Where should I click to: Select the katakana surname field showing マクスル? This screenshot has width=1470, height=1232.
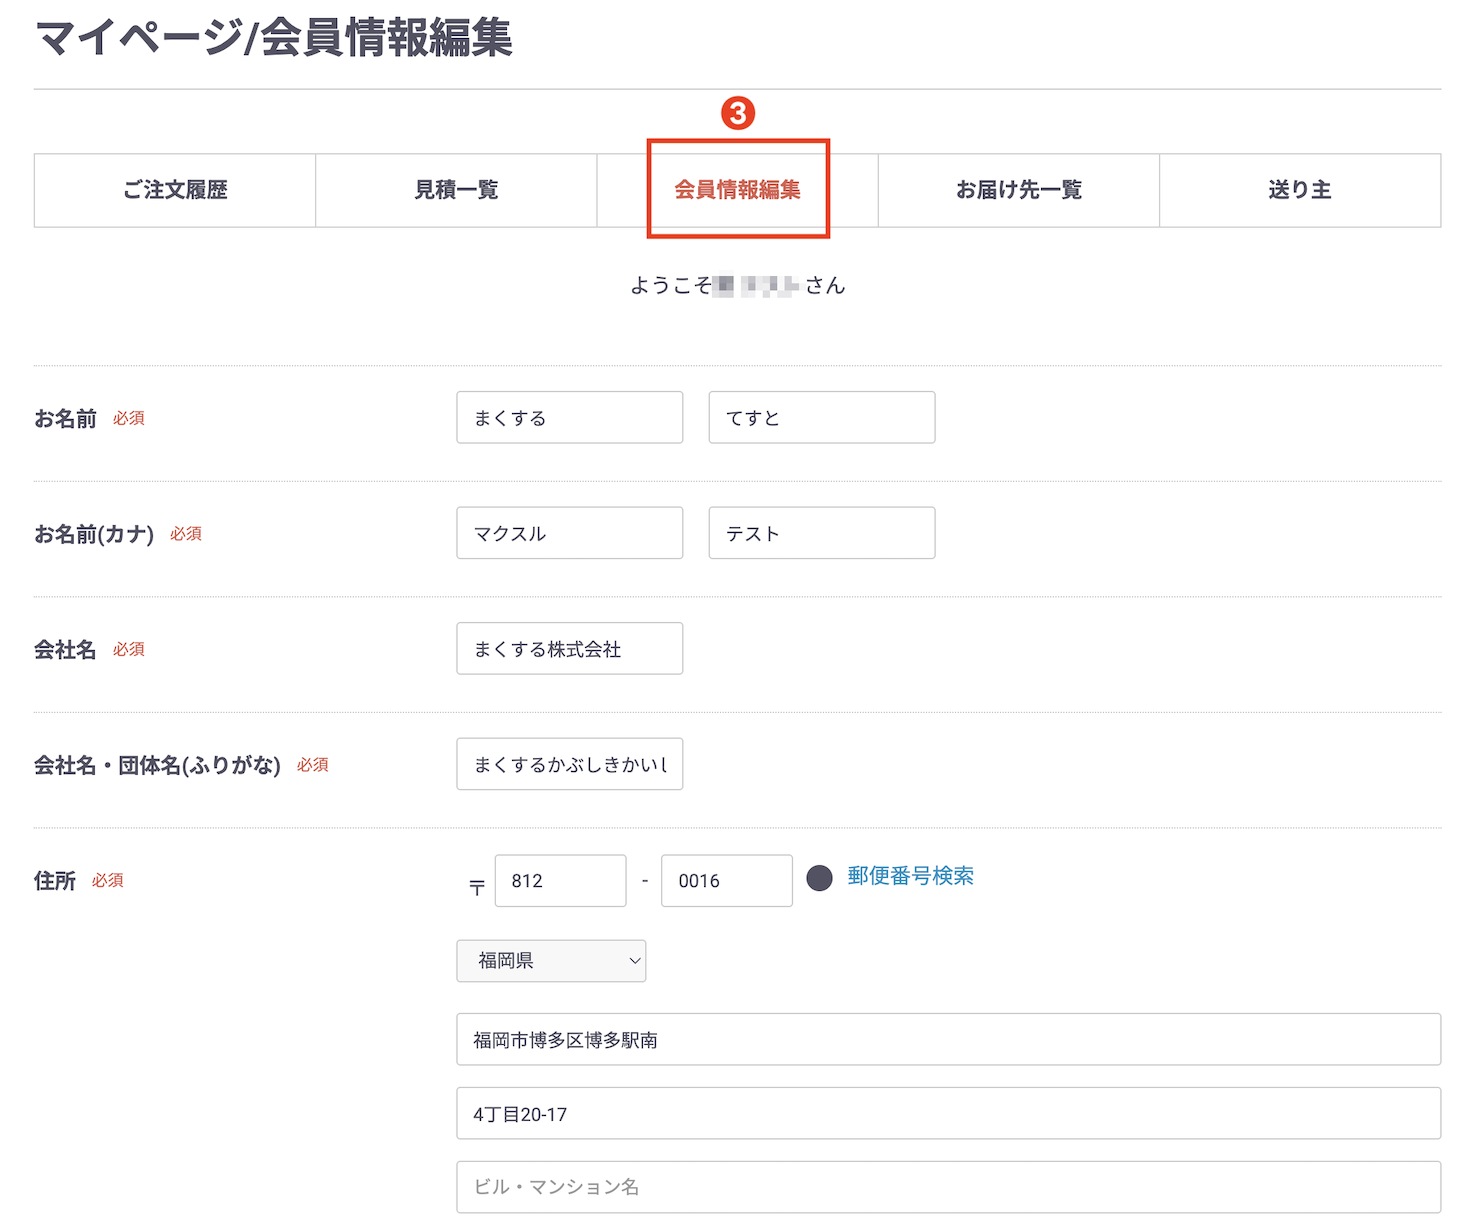[x=569, y=533]
